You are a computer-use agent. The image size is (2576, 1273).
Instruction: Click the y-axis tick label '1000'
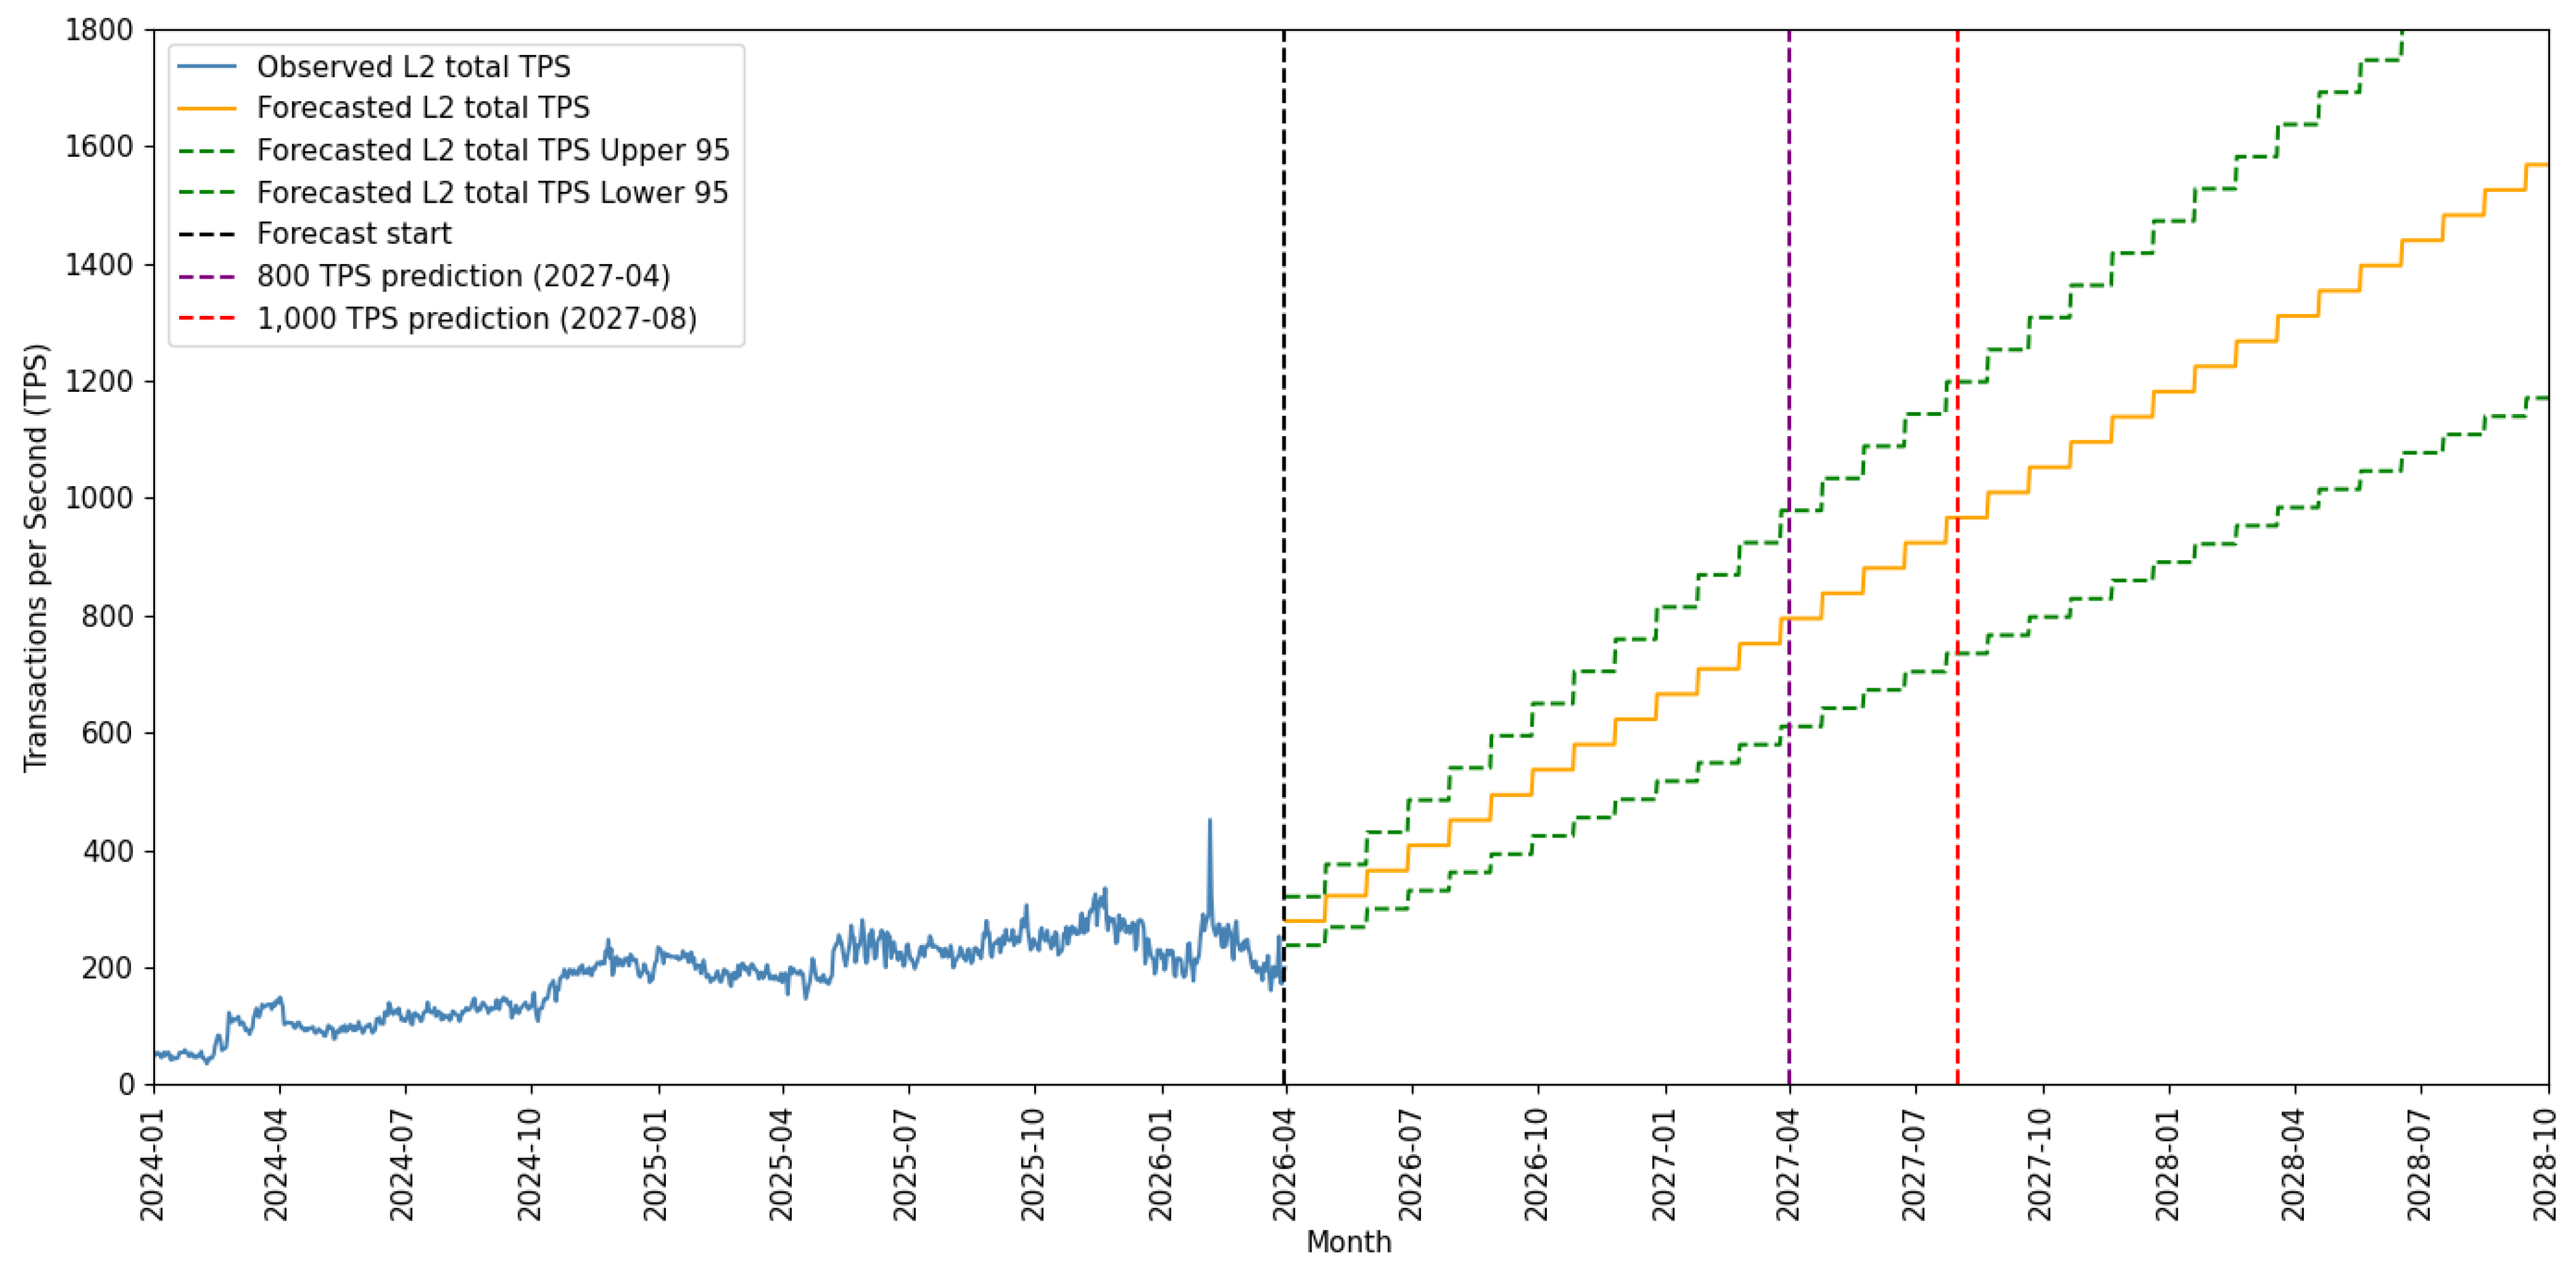coord(99,498)
